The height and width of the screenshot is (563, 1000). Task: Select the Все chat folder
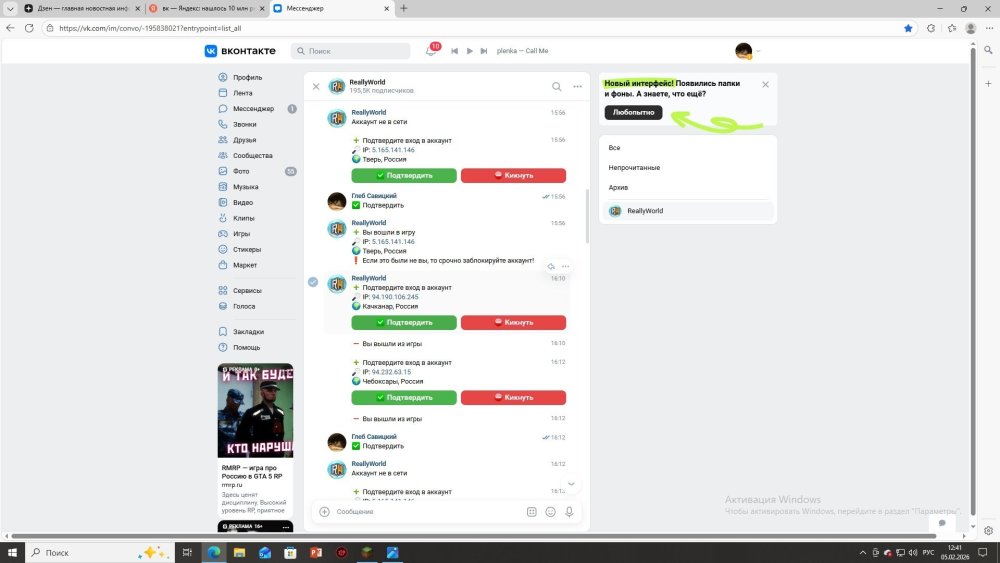(x=688, y=148)
